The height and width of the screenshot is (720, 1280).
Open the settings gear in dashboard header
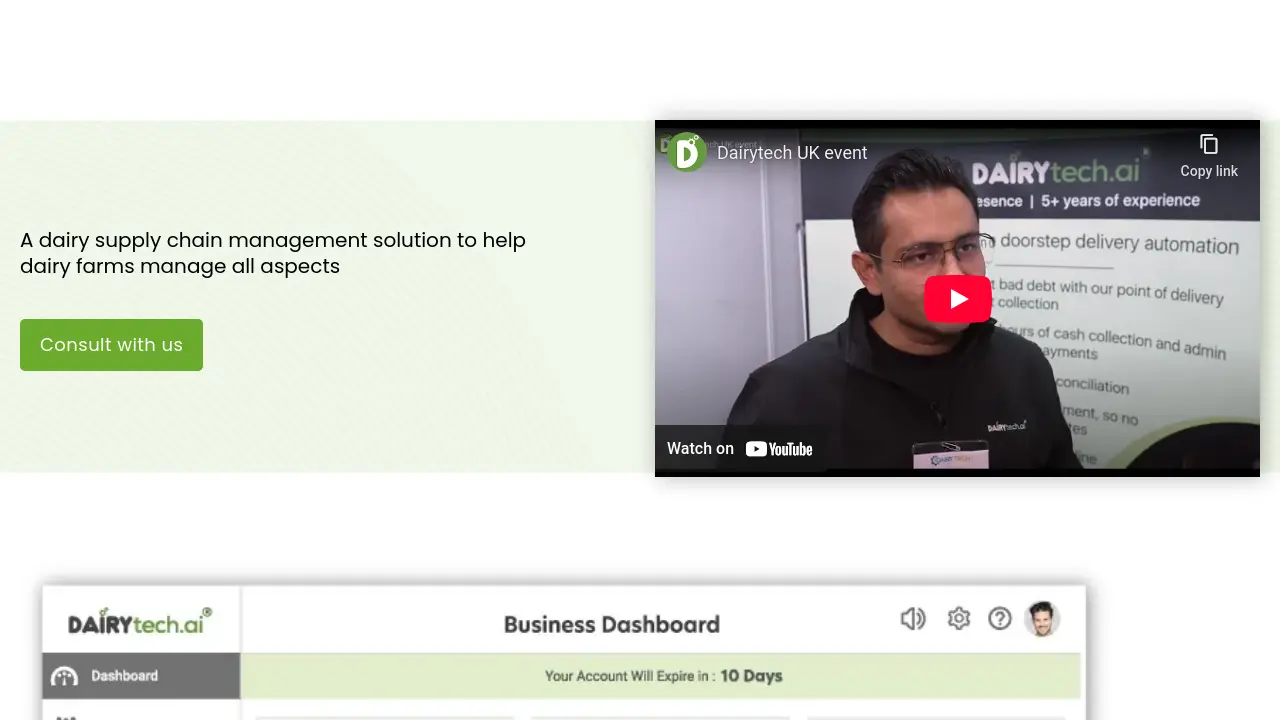pos(959,619)
